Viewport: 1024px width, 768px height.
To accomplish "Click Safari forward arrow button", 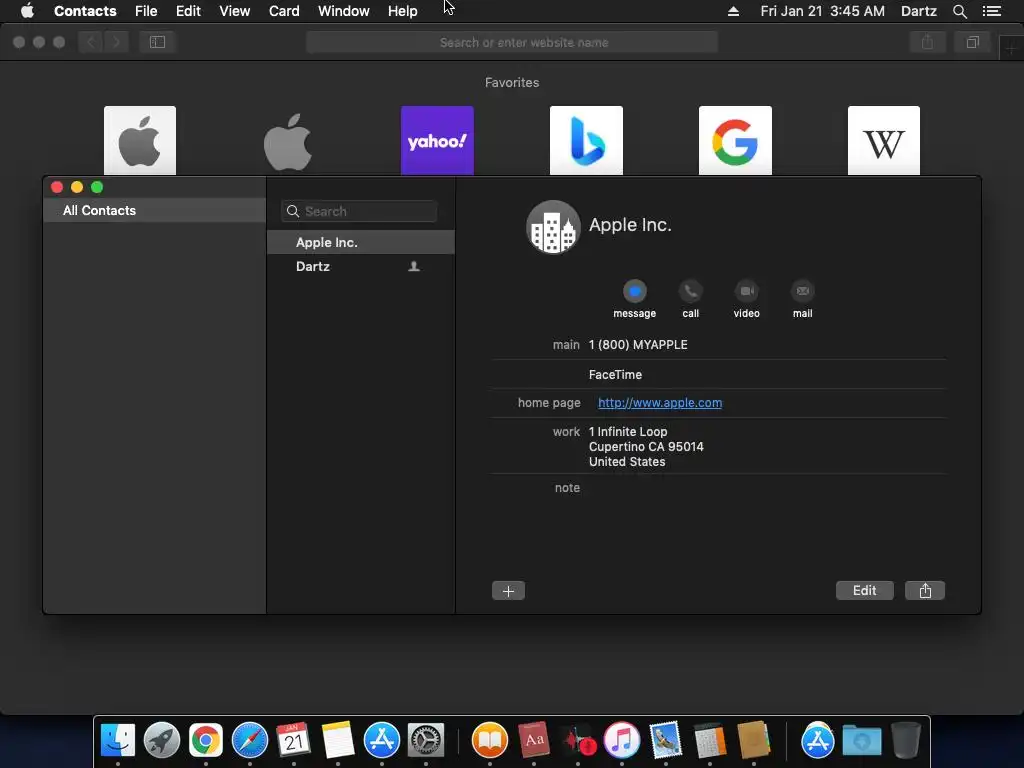I will (x=116, y=42).
